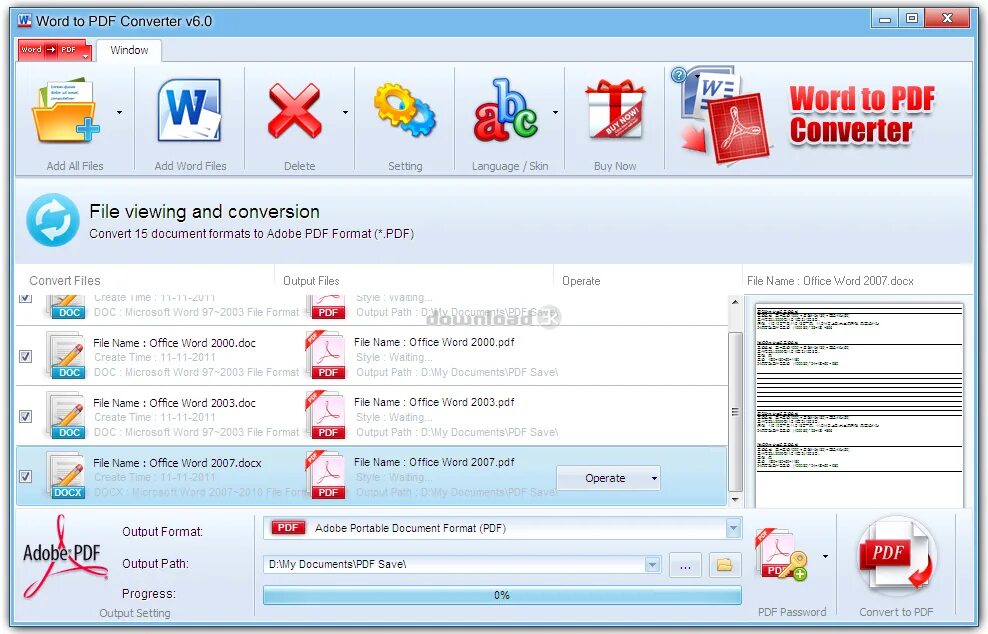Click the document preview thumbnail
988x634 pixels.
859,405
